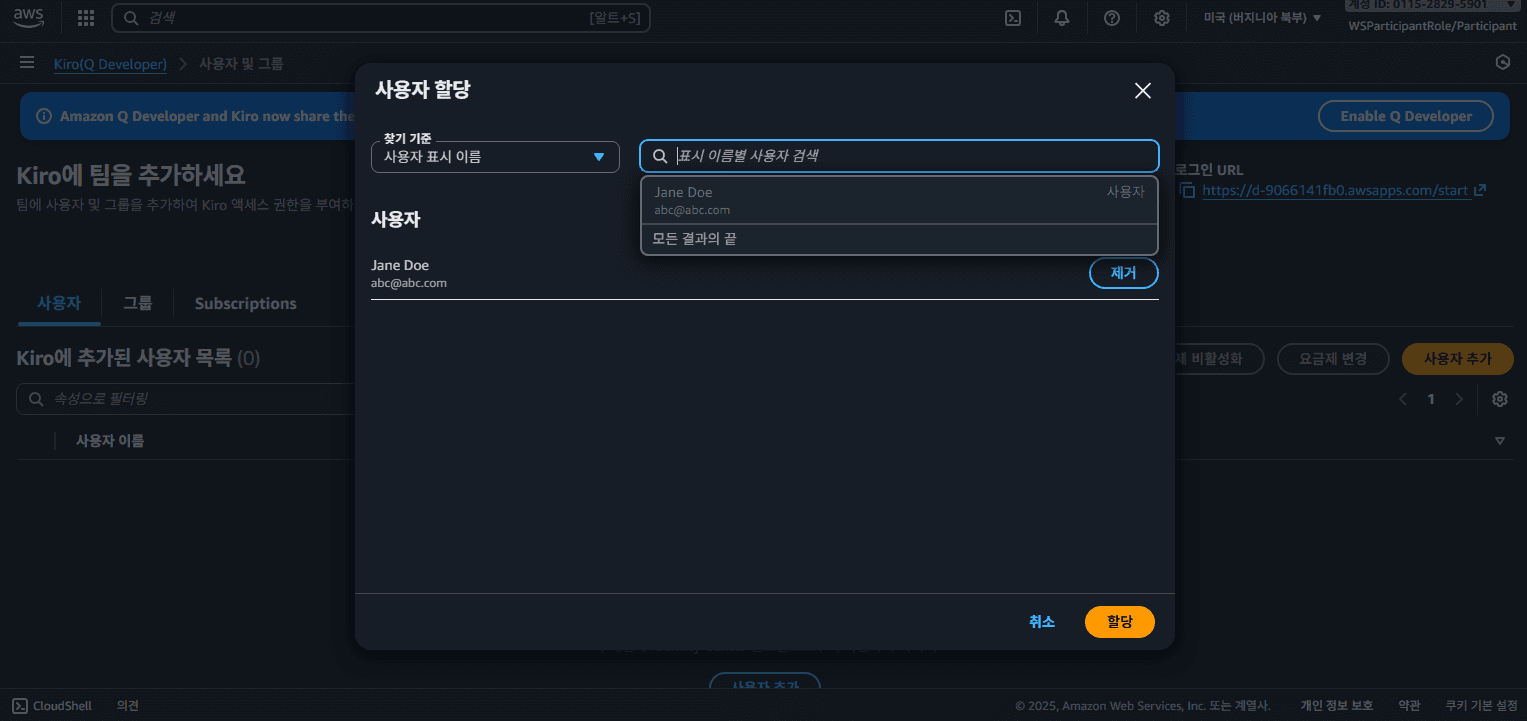Screen dimensions: 1527x721
Task: Open the AWS services grid menu
Action: (86, 18)
